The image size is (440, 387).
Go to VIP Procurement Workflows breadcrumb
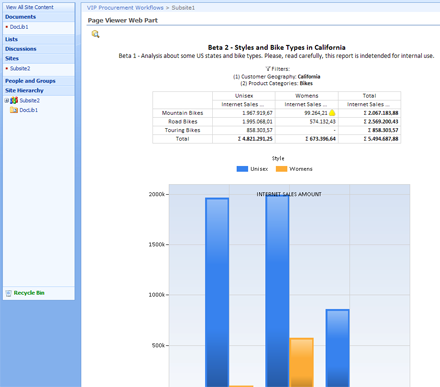point(125,7)
